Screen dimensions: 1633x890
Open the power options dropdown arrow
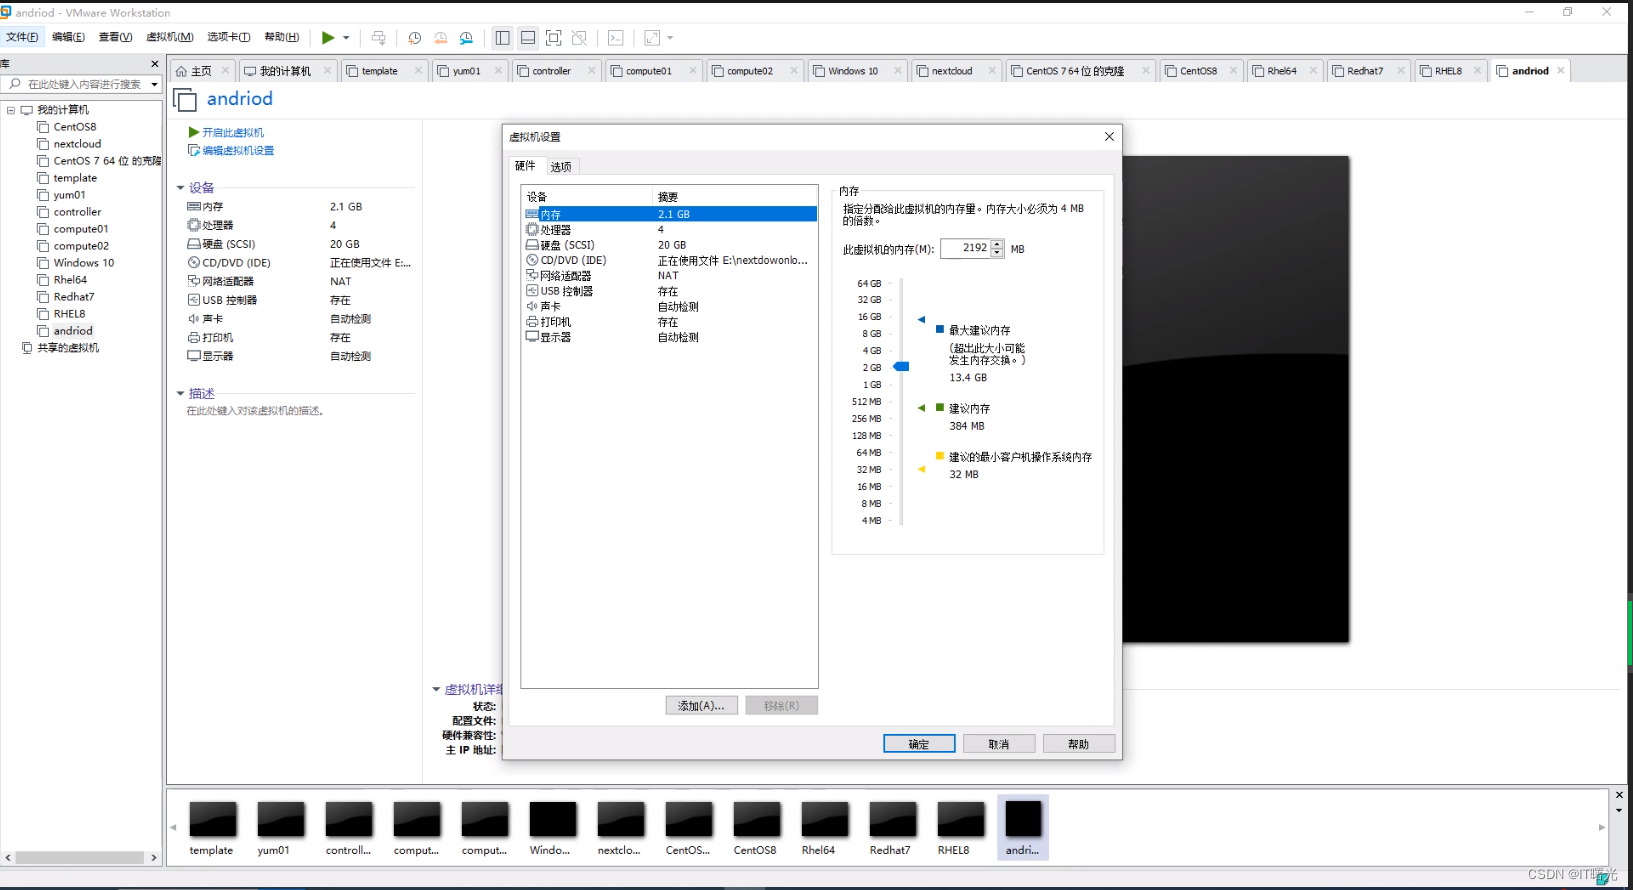(x=346, y=38)
